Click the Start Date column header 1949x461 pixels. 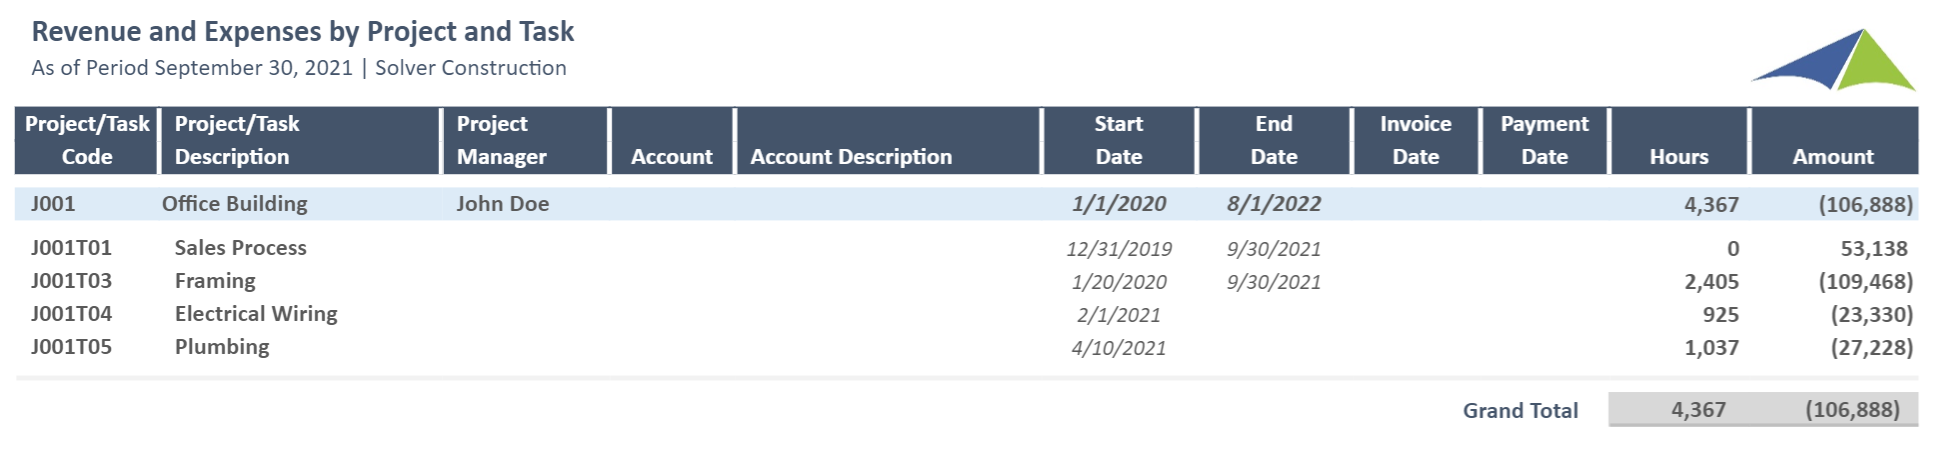pyautogui.click(x=1119, y=140)
